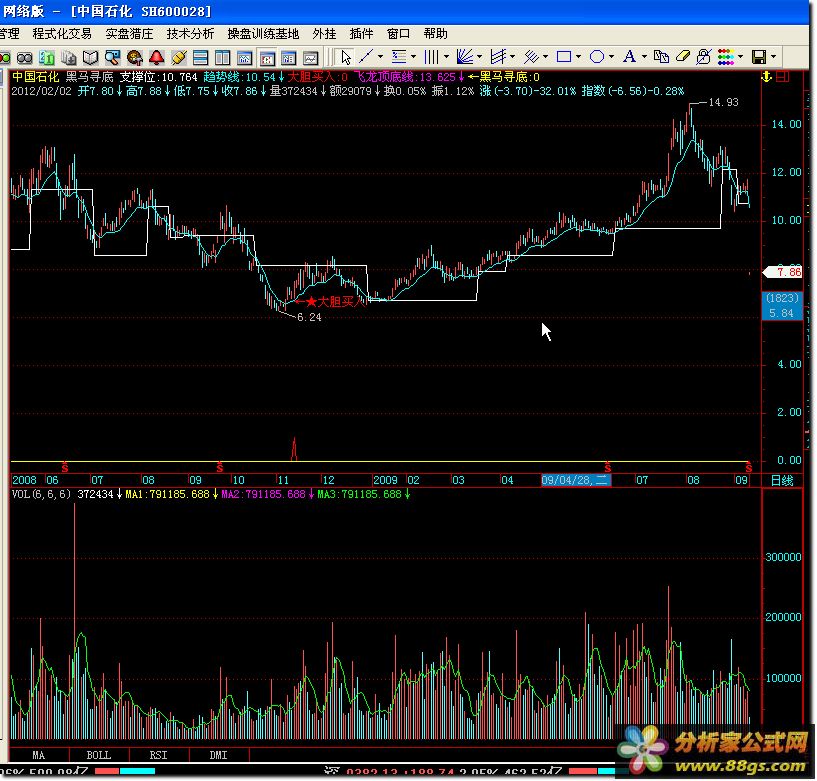This screenshot has width=817, height=781.
Task: Expand the fan lines tool dropdown arrow
Action: point(479,57)
